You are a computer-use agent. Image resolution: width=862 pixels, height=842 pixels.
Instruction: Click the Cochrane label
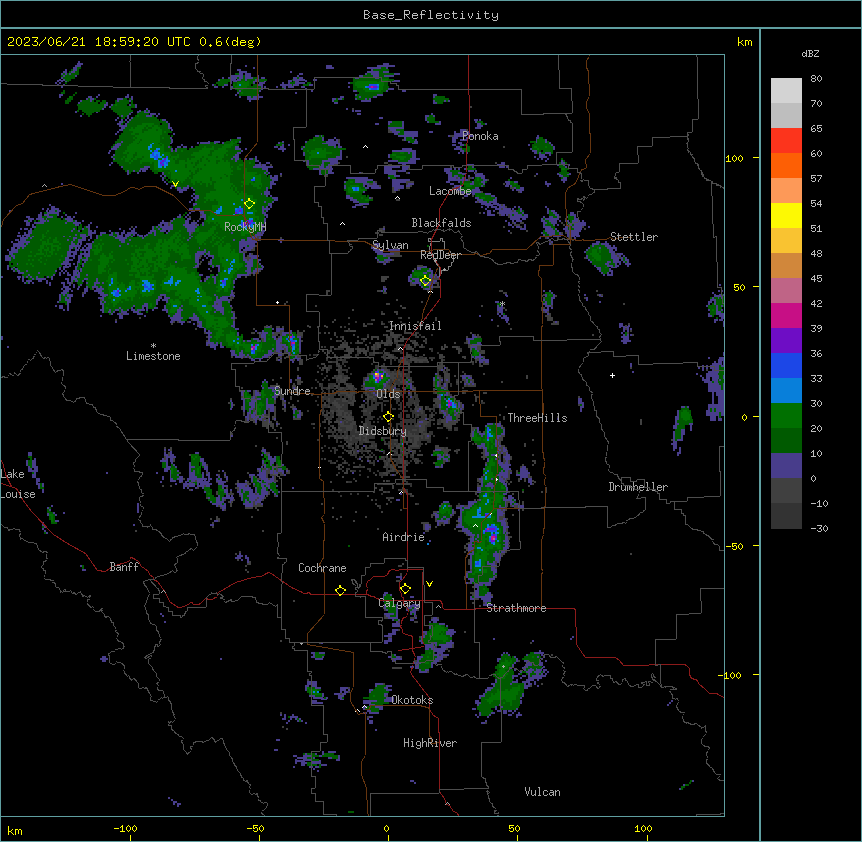click(322, 568)
